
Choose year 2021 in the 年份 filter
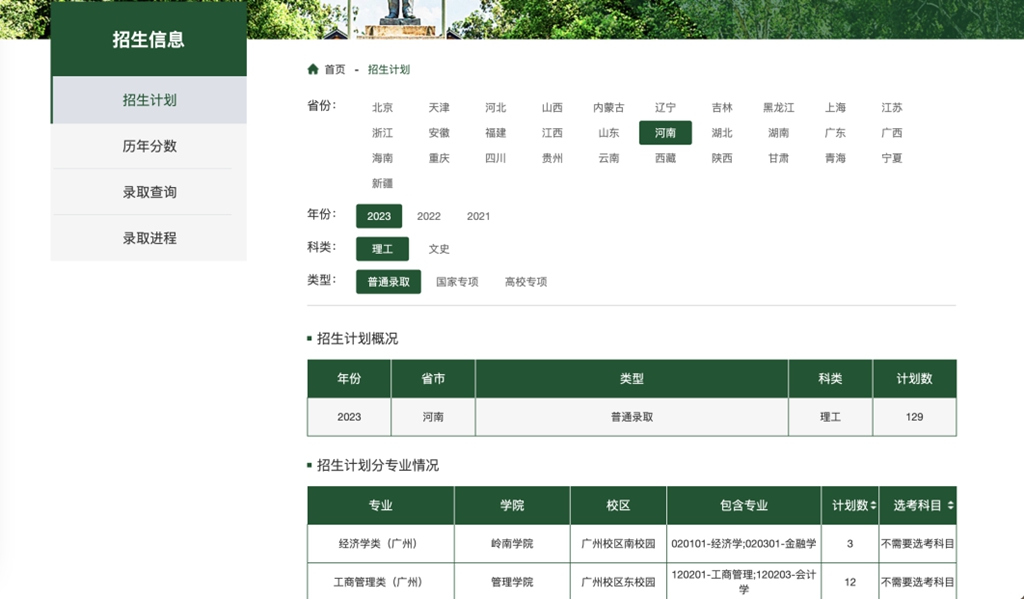tap(479, 216)
